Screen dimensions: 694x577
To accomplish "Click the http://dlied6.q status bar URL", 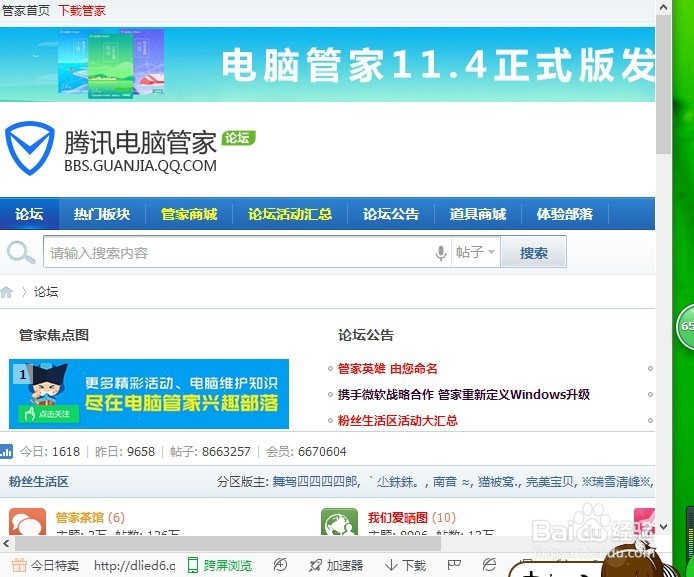I will coord(135,565).
